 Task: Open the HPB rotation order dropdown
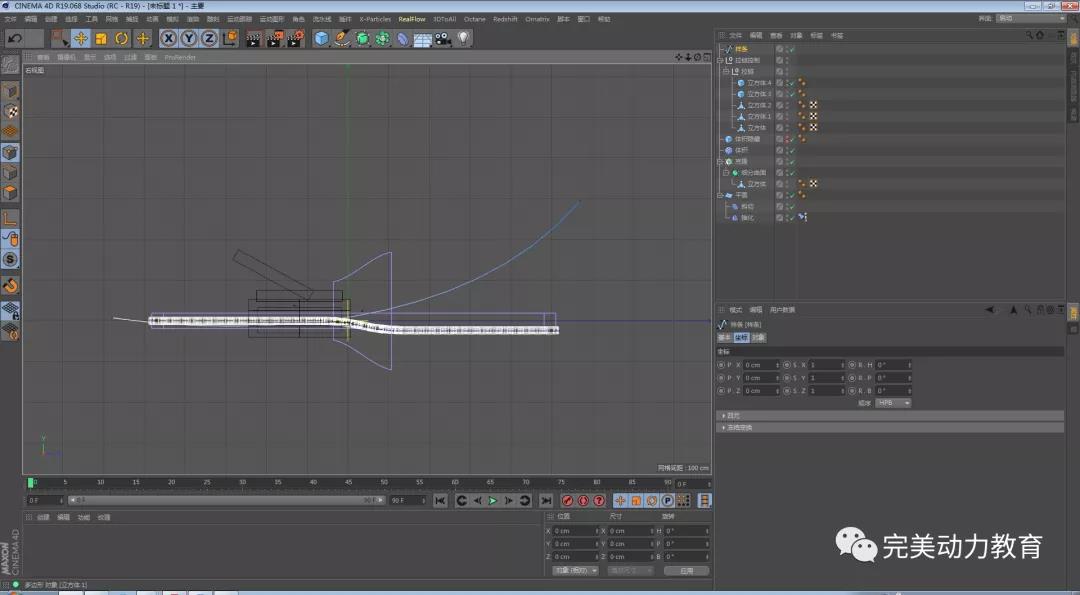(x=893, y=403)
